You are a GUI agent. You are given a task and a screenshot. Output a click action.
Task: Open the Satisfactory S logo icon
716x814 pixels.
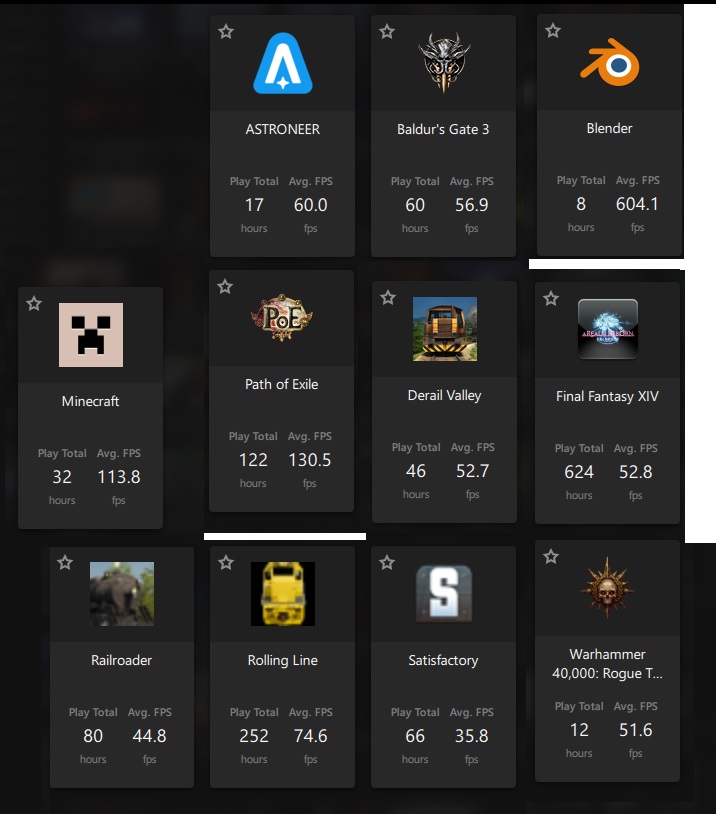click(x=444, y=594)
